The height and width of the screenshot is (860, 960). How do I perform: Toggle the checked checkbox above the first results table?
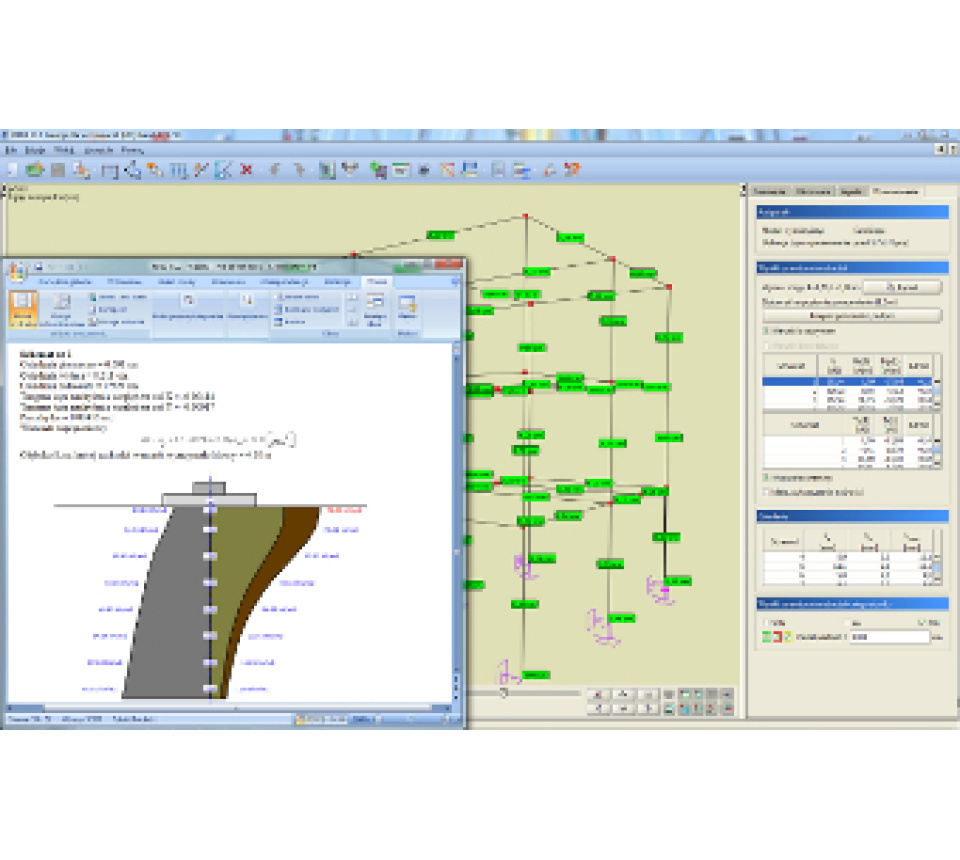click(x=766, y=329)
